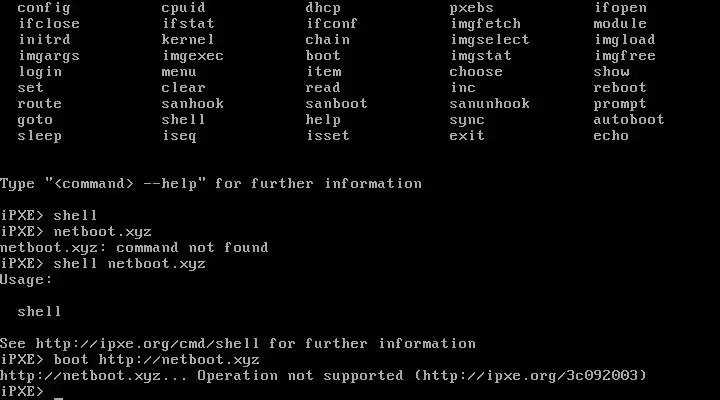Click the 'command not found' error message
720x400 pixels.
tap(192, 248)
